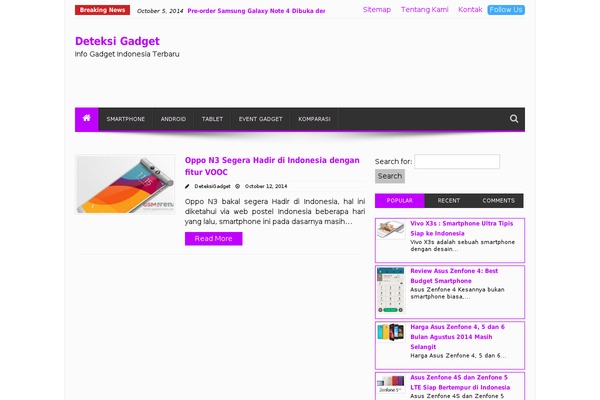Click the Vivo X3s adalah sebuah excerpt
The image size is (600, 400).
click(462, 245)
